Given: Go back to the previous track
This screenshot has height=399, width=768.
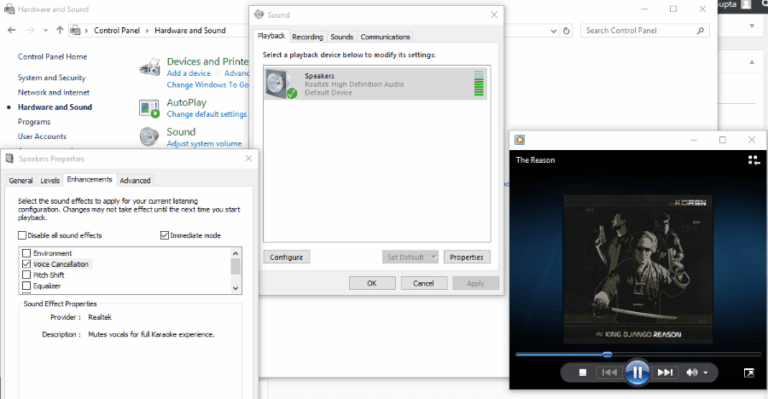Looking at the screenshot, I should 609,373.
